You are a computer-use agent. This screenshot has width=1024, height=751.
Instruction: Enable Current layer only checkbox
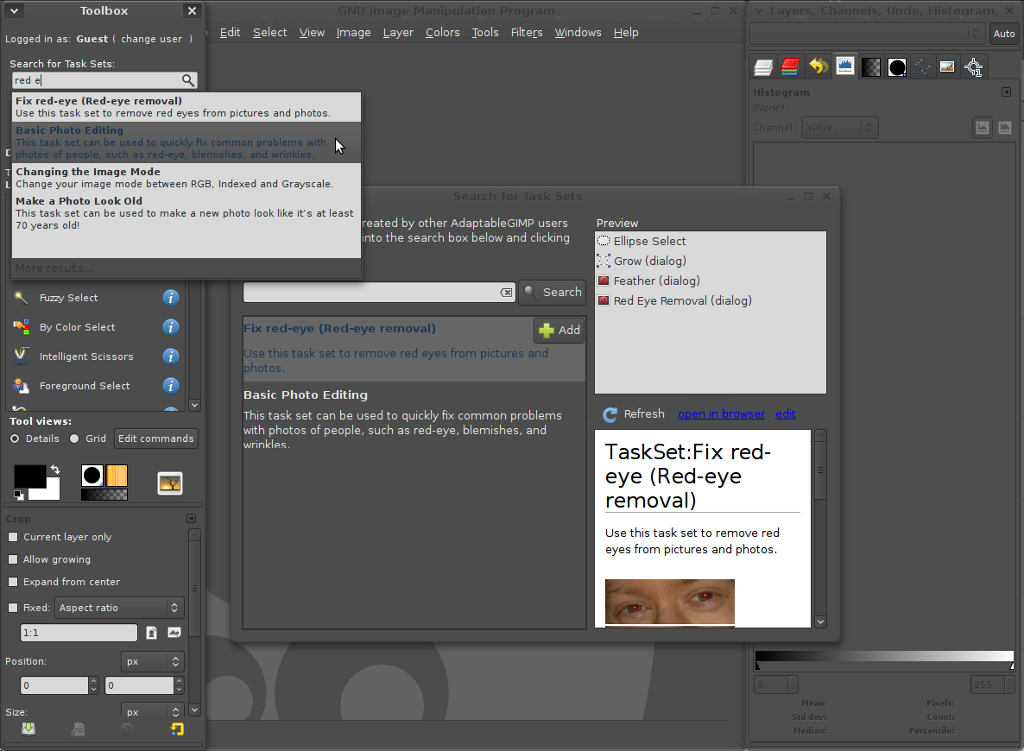pos(12,537)
